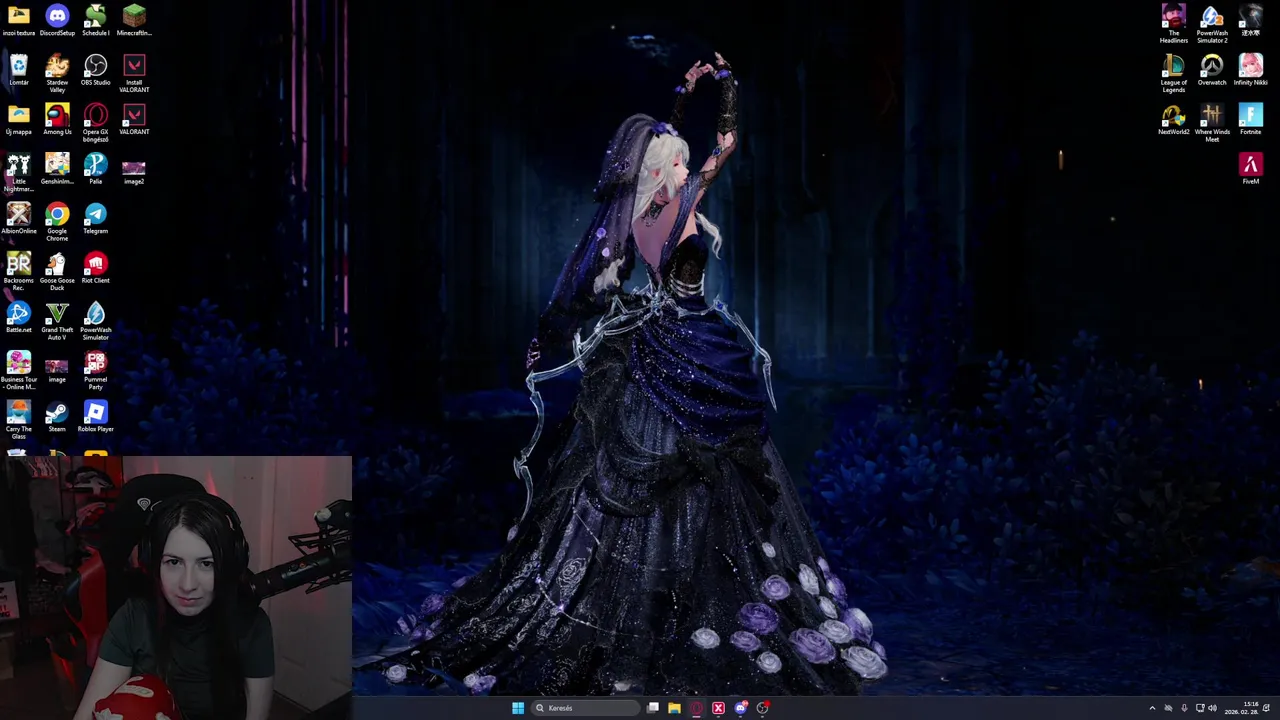Open the inzoi textura folder

[19, 20]
